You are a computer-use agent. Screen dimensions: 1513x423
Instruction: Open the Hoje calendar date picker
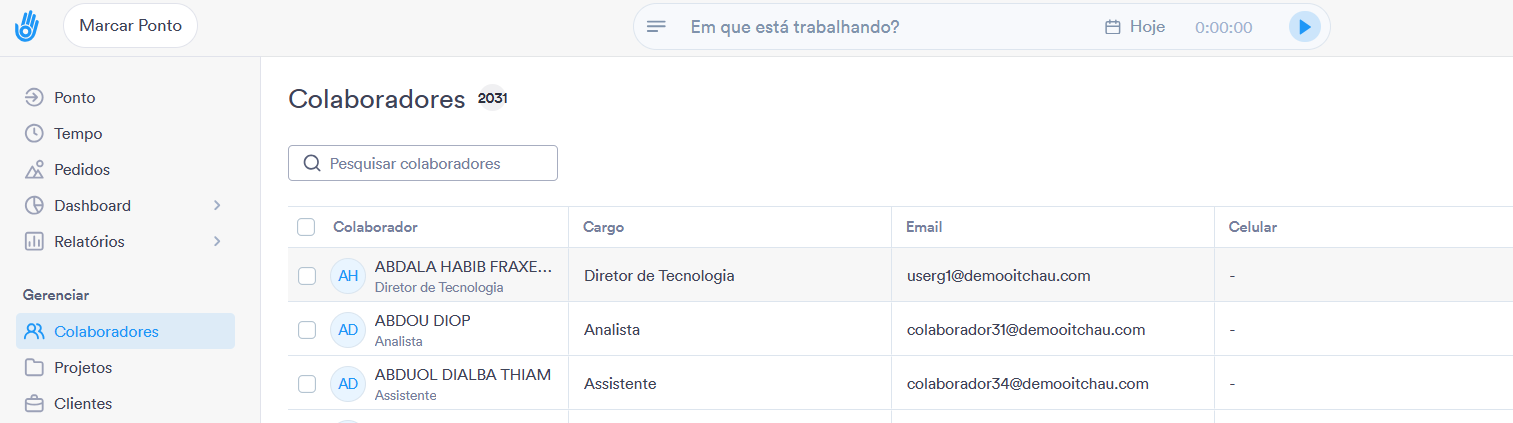tap(1135, 27)
